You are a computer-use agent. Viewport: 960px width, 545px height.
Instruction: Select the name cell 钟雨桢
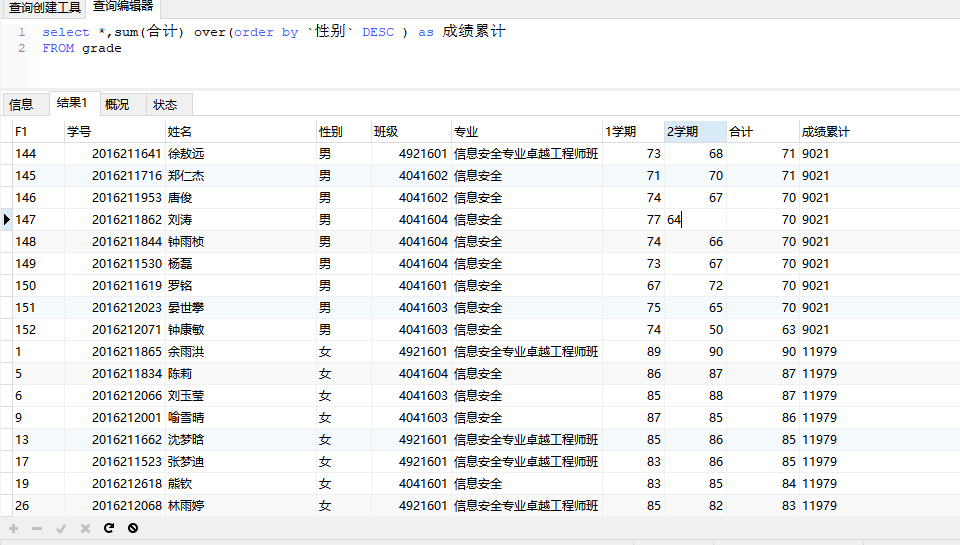click(x=241, y=241)
